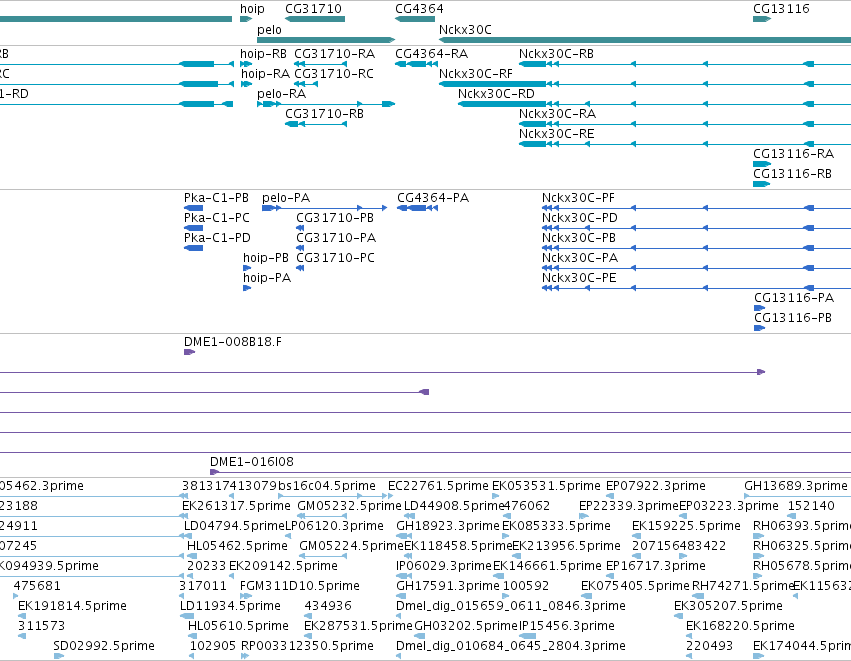Click the hoip-PA protein label
This screenshot has height=661, width=851.
[x=267, y=278]
